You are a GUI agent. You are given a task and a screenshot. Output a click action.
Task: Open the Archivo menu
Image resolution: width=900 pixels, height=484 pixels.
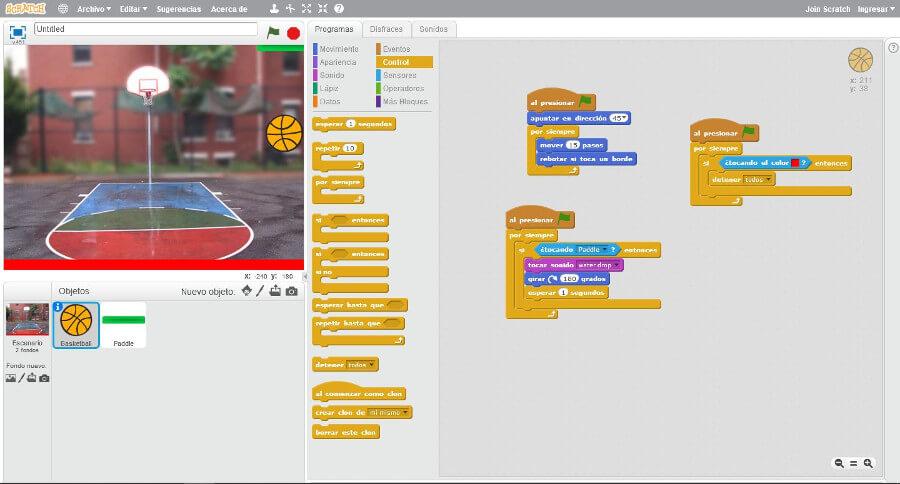(x=94, y=9)
